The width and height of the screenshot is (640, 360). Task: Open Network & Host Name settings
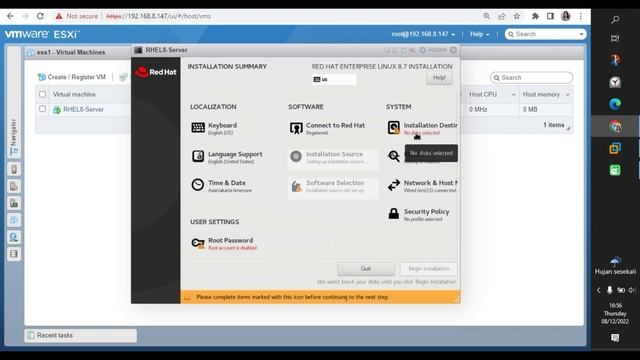(x=422, y=186)
